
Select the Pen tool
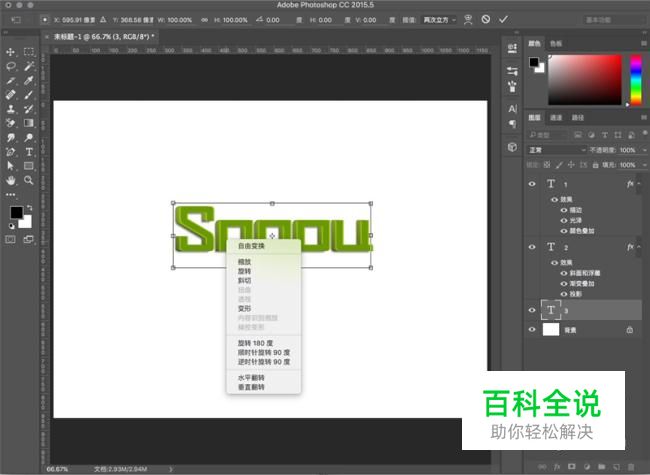coord(10,152)
